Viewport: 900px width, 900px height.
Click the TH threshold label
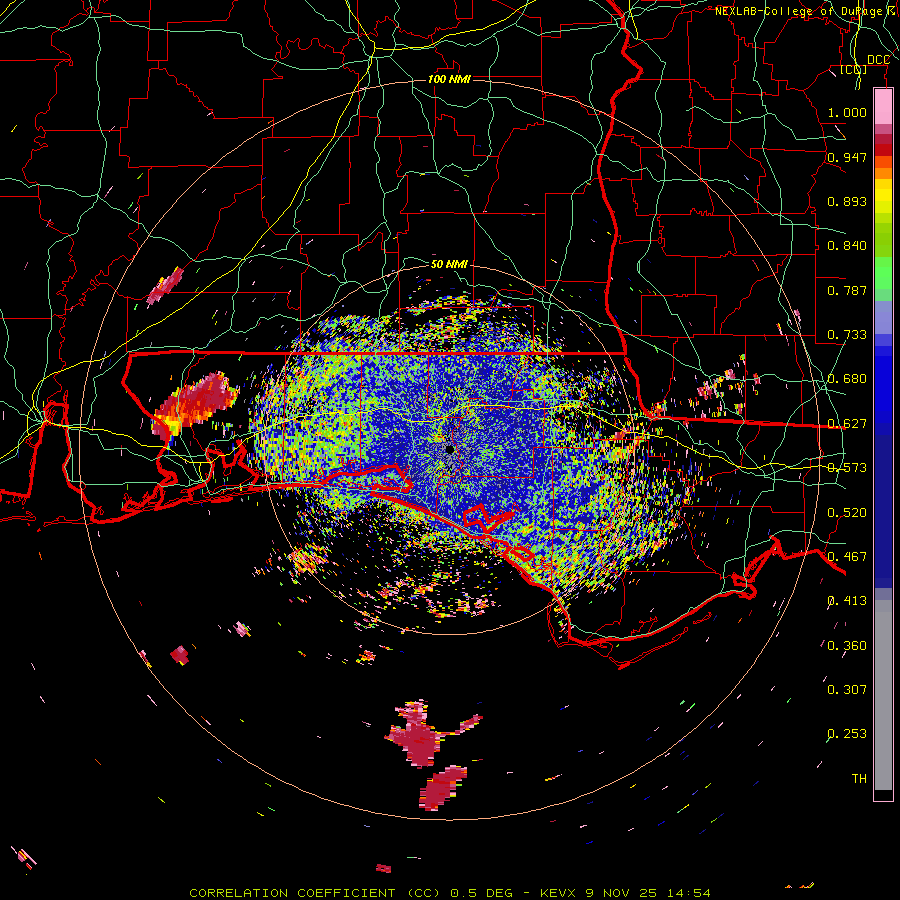tap(859, 778)
